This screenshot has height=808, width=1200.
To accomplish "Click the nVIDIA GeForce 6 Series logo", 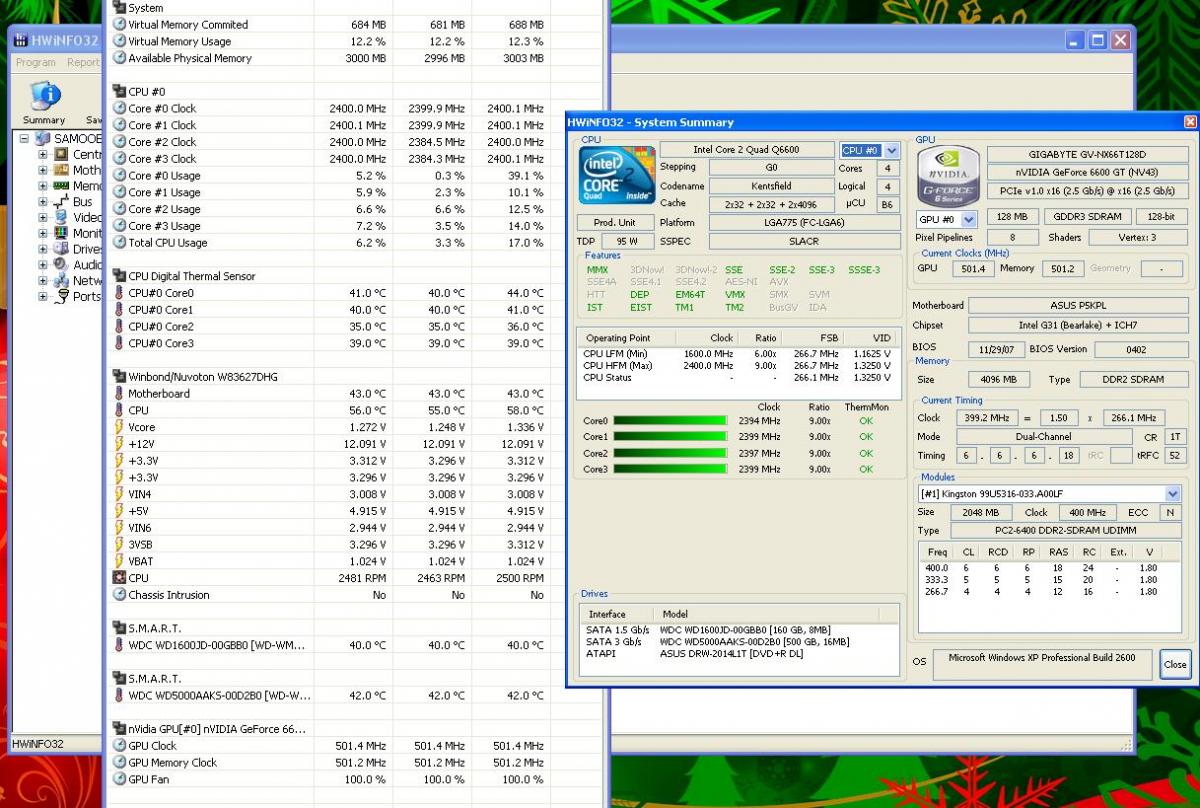I will (x=947, y=176).
